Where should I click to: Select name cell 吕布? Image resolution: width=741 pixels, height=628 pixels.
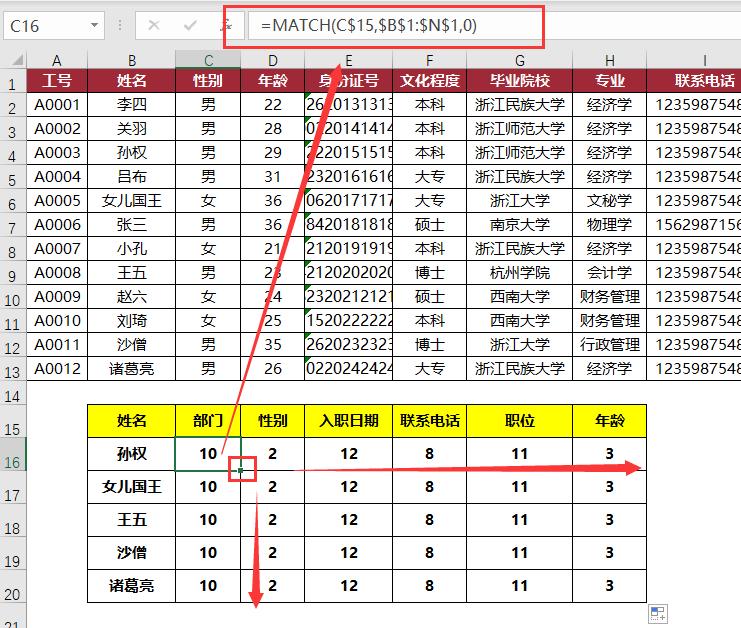131,176
